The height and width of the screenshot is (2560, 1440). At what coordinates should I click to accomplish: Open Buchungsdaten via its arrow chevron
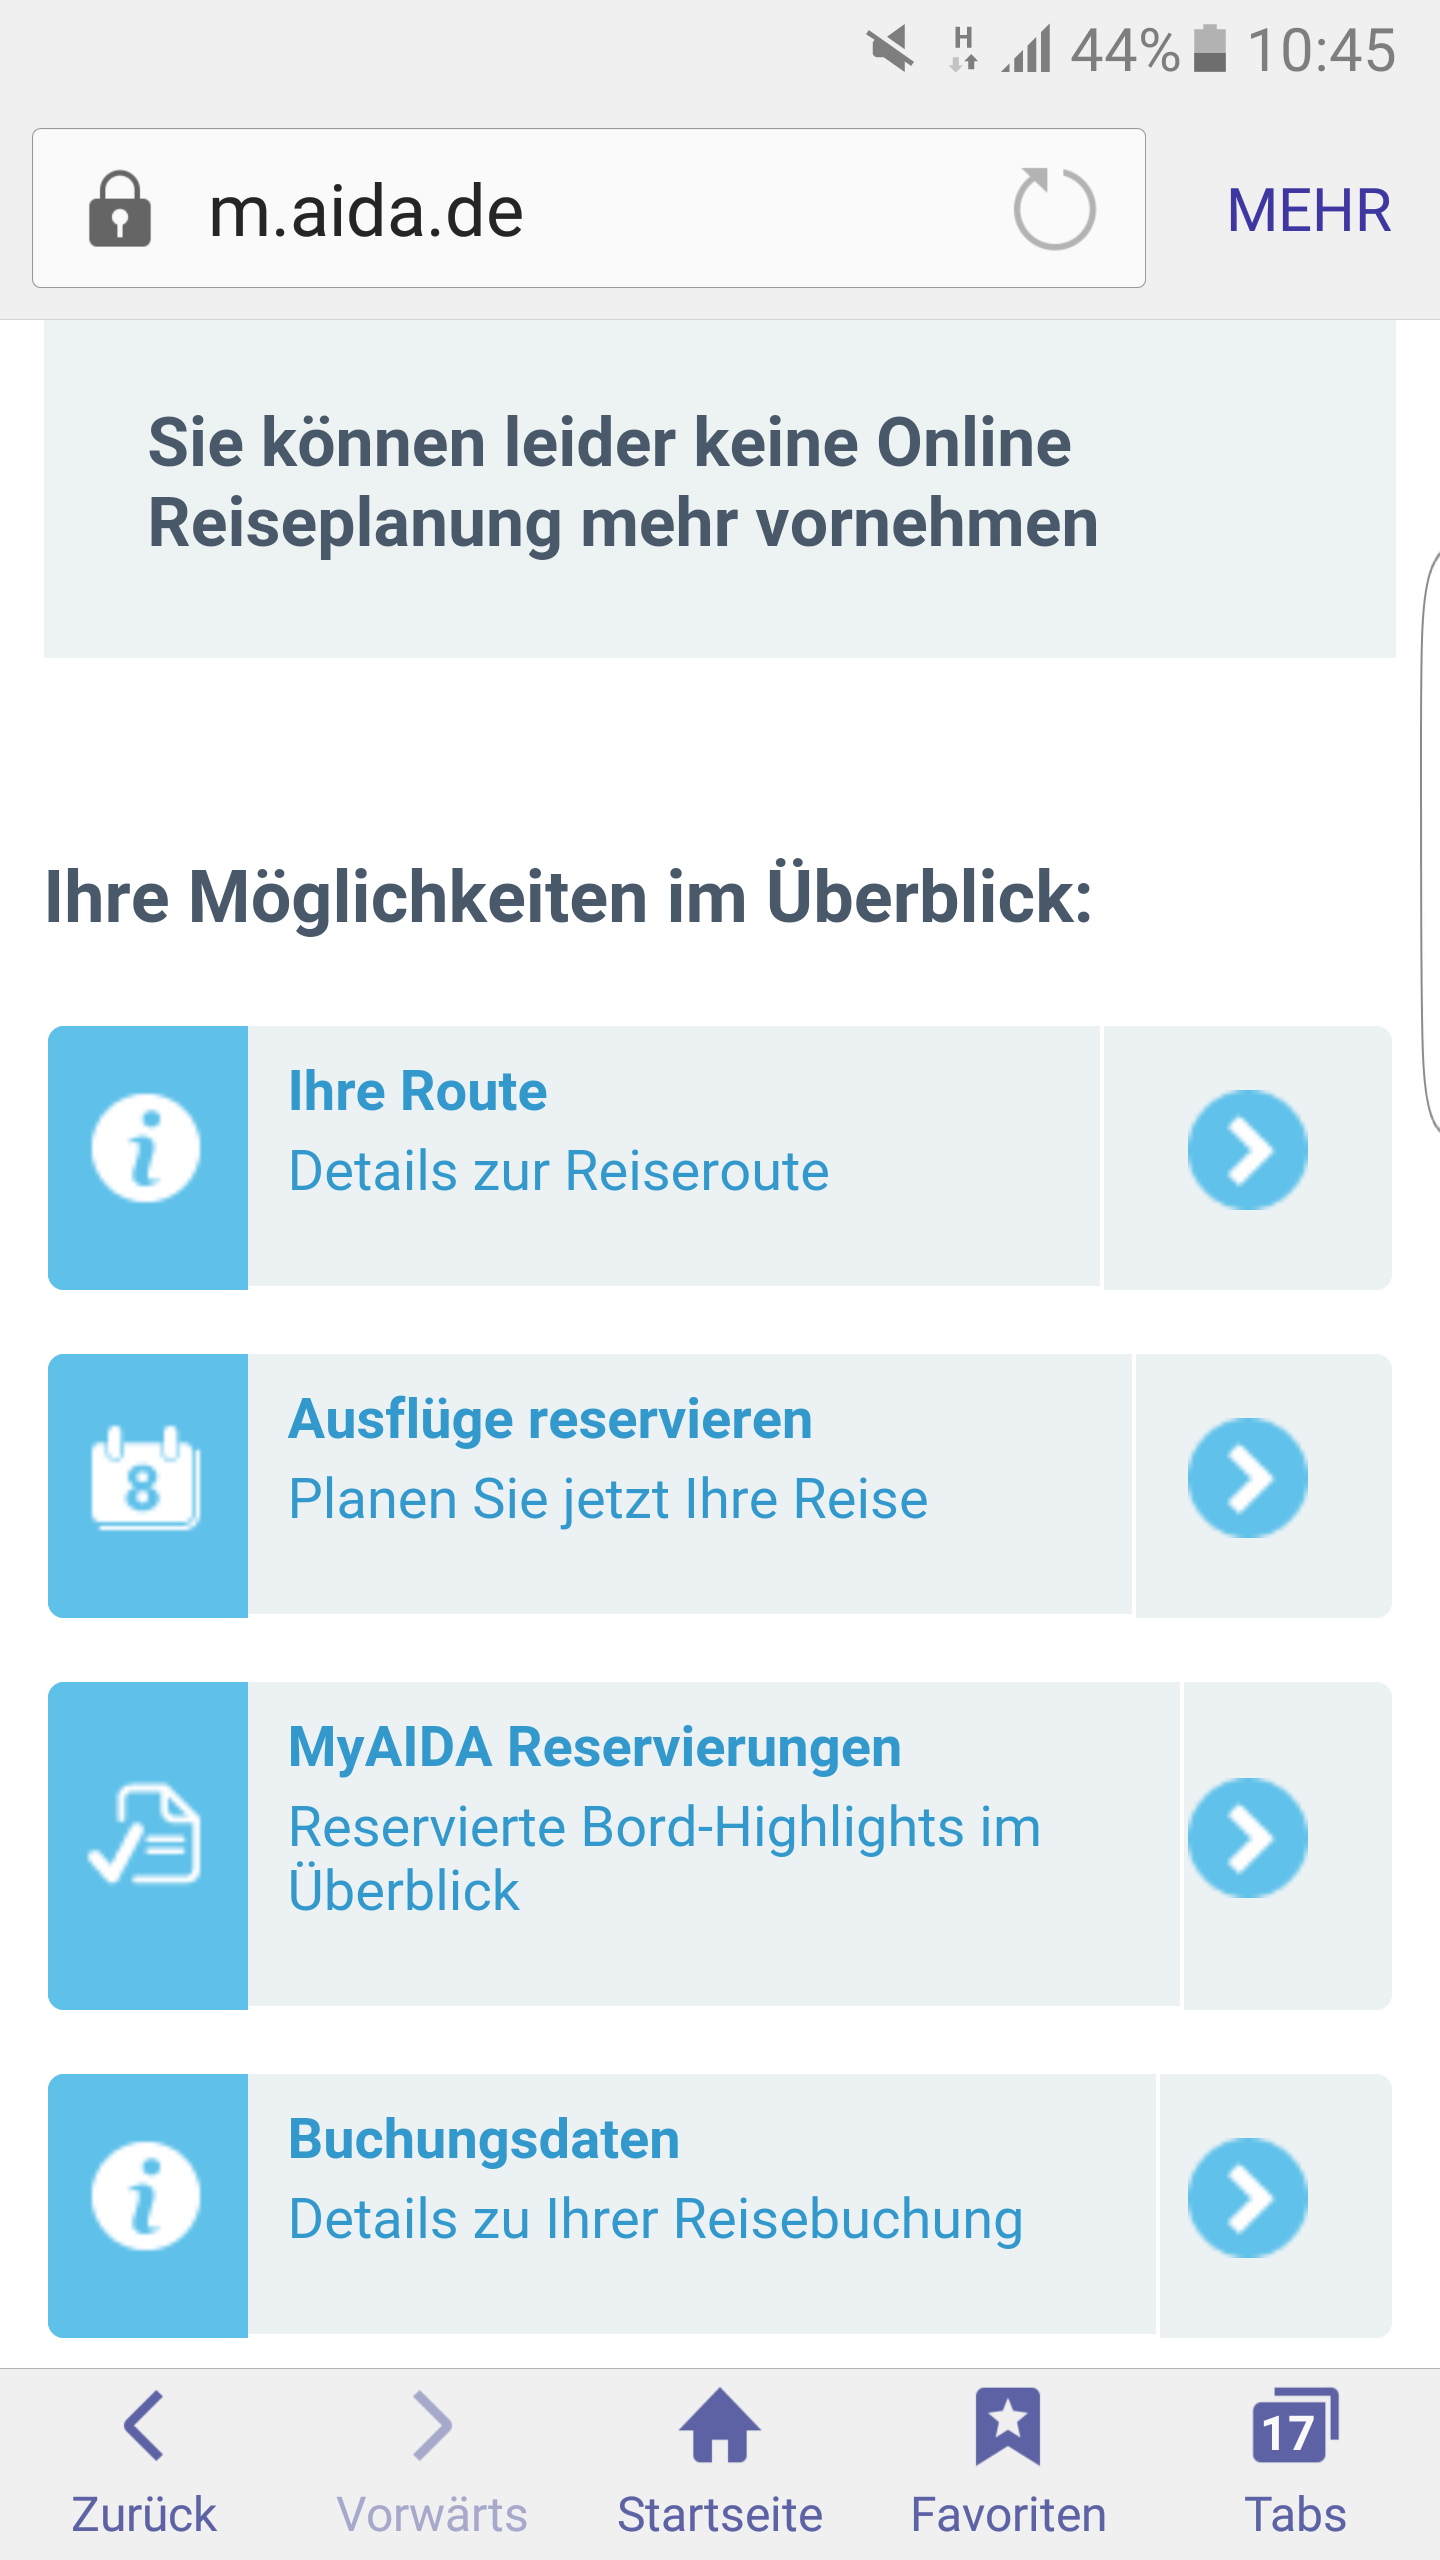(1247, 2198)
